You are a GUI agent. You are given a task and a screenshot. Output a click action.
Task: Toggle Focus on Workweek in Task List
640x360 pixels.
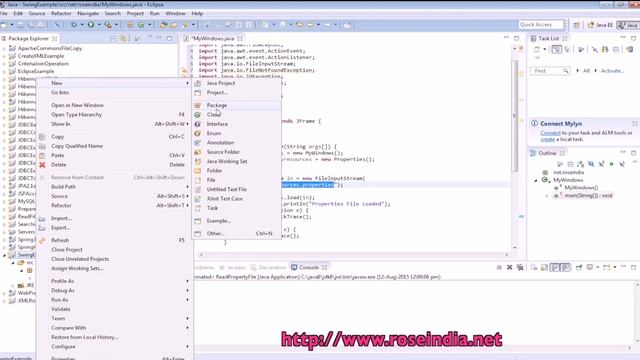pyautogui.click(x=580, y=49)
